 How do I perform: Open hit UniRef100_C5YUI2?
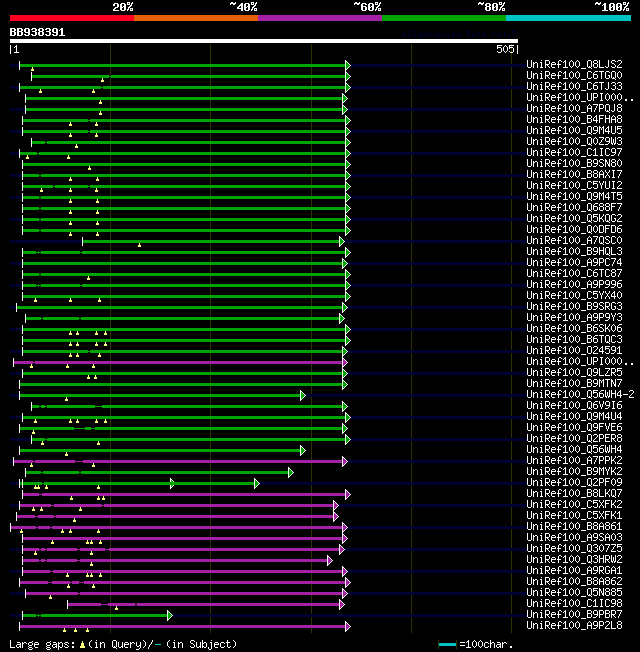(x=574, y=185)
